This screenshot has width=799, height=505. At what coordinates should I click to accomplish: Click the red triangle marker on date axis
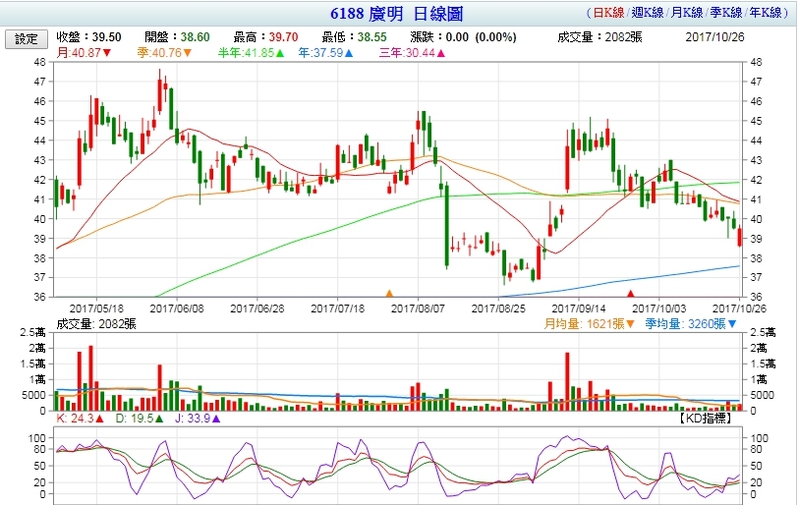tap(630, 293)
